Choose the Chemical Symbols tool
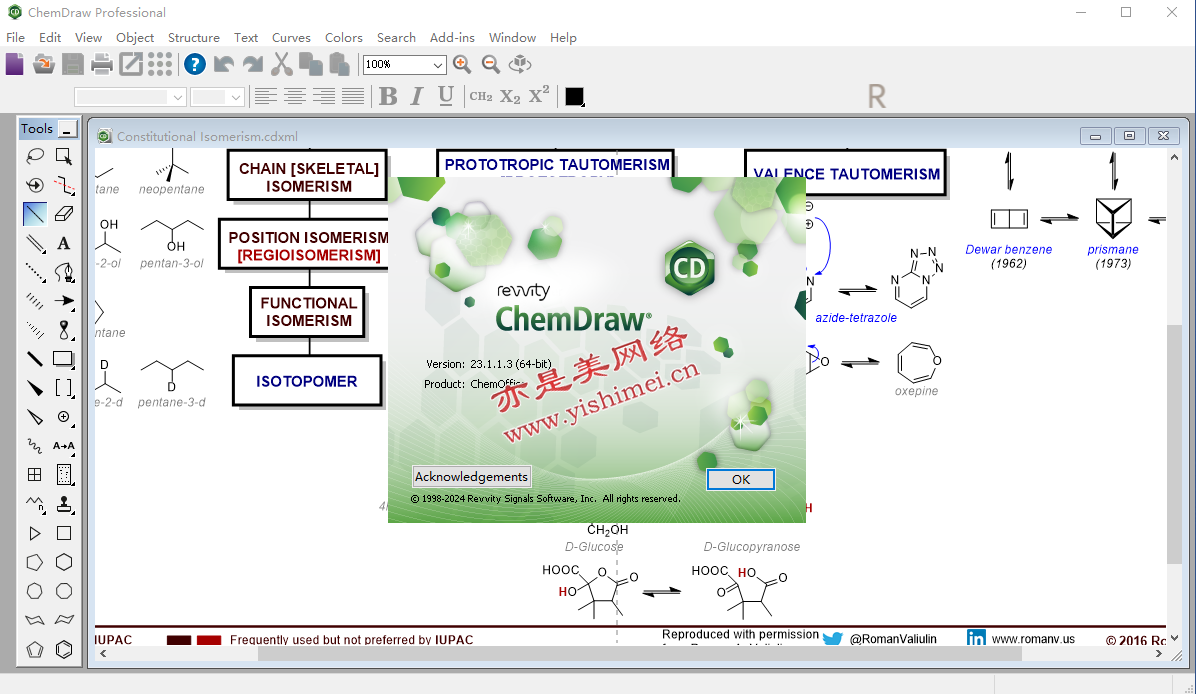Image resolution: width=1196 pixels, height=694 pixels. point(64,417)
